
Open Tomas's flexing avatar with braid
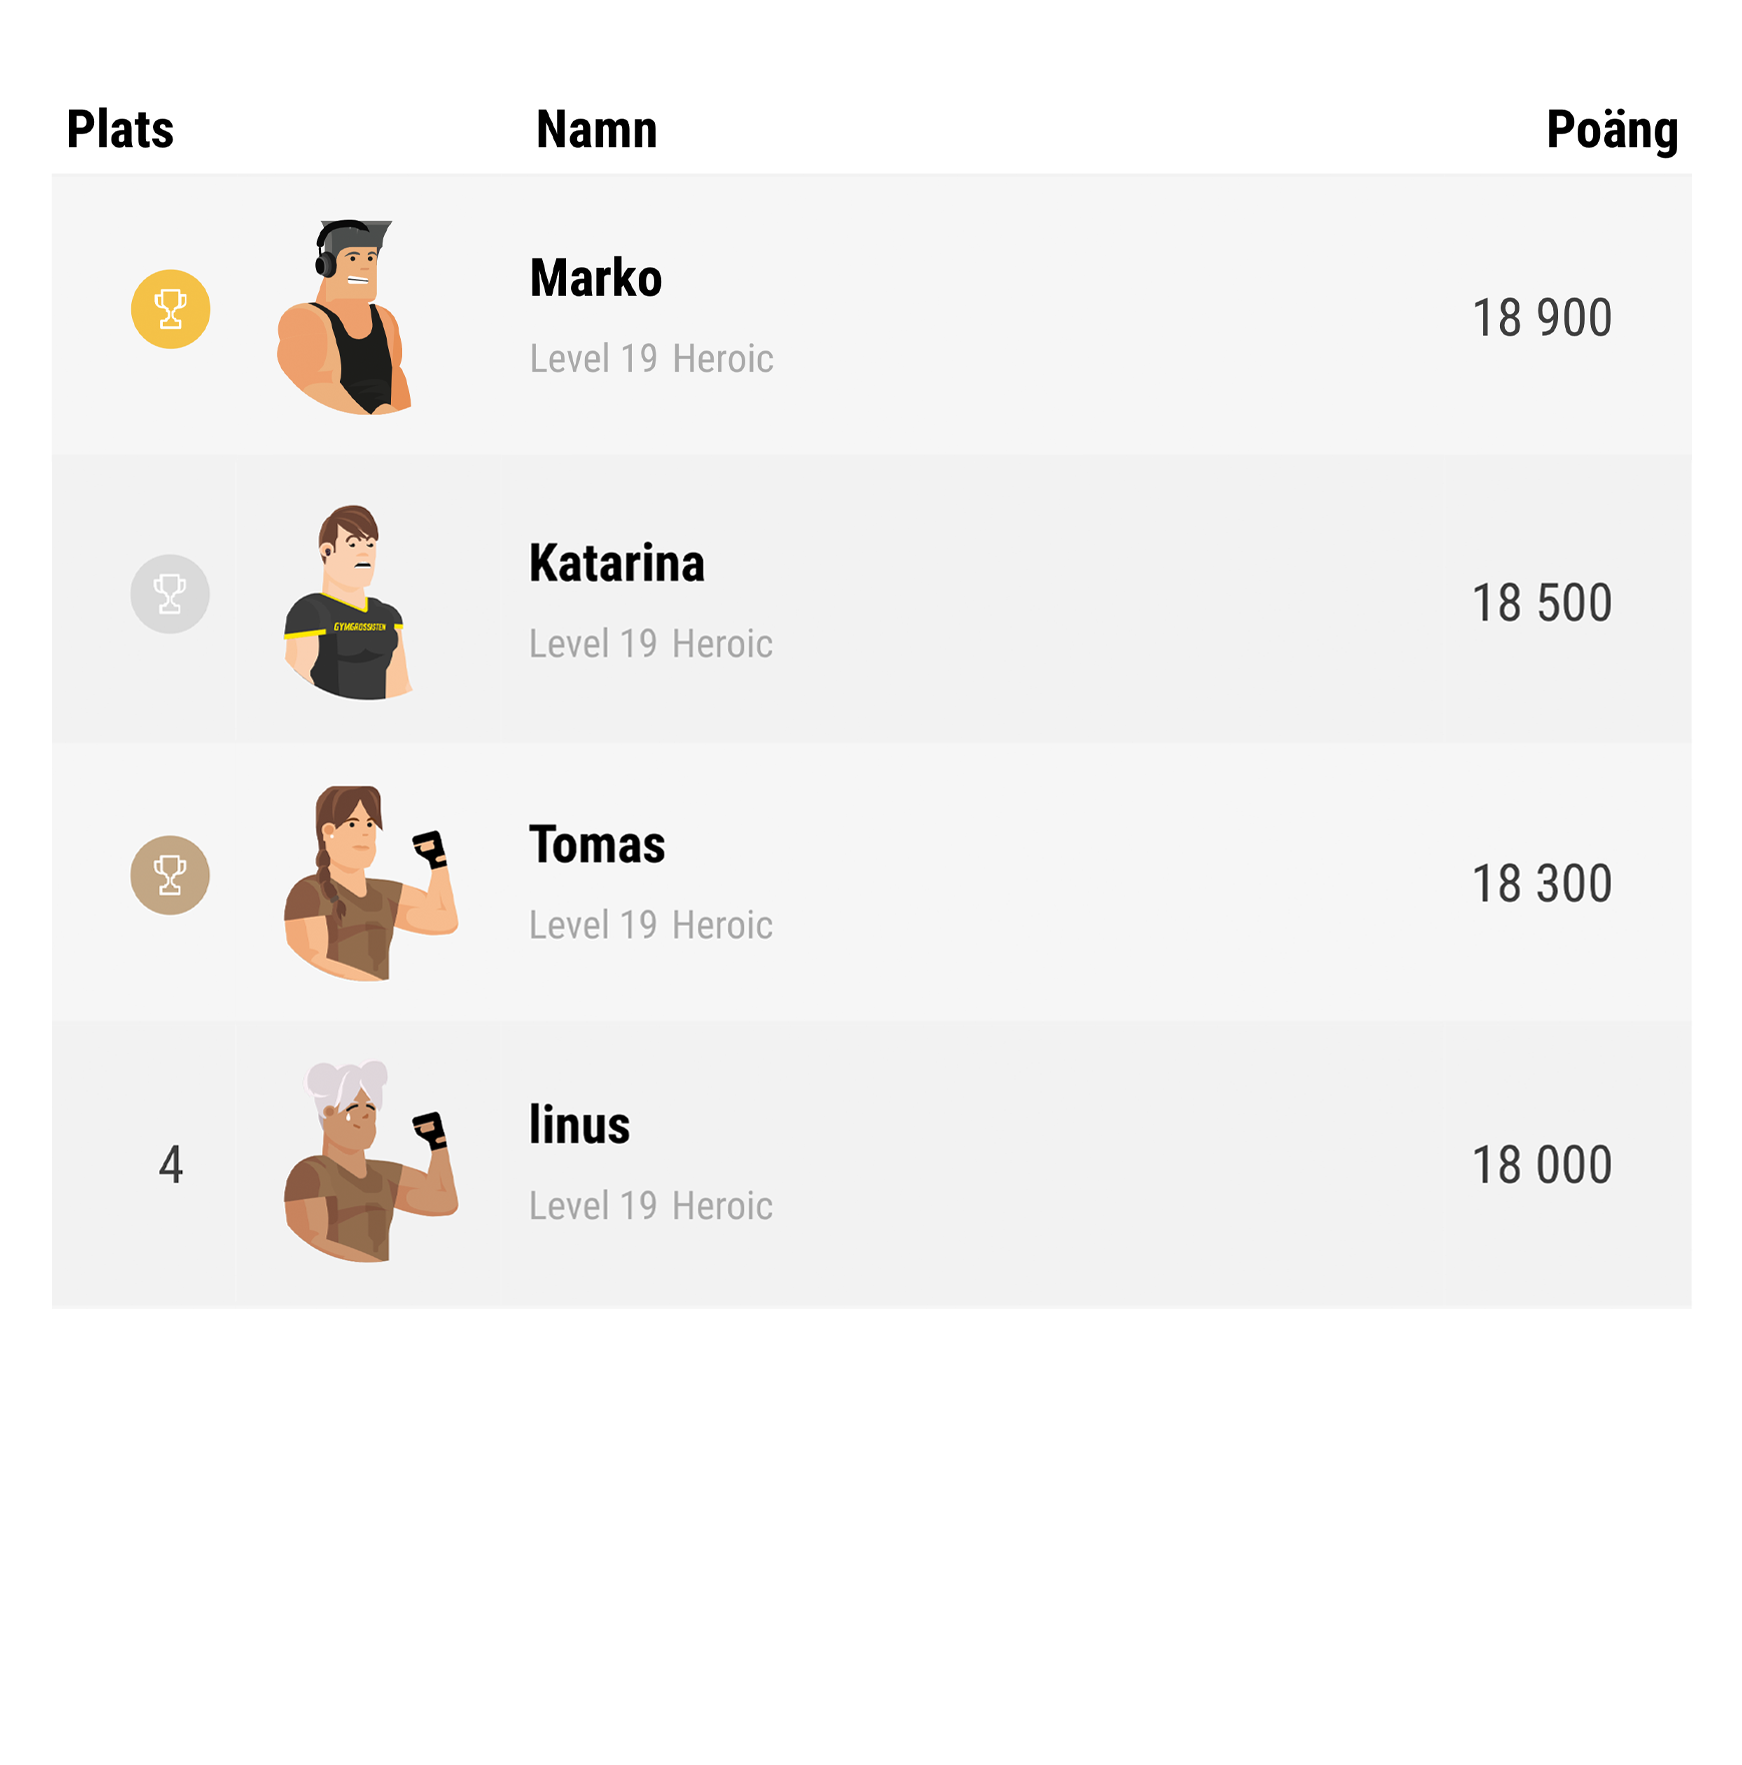371,883
